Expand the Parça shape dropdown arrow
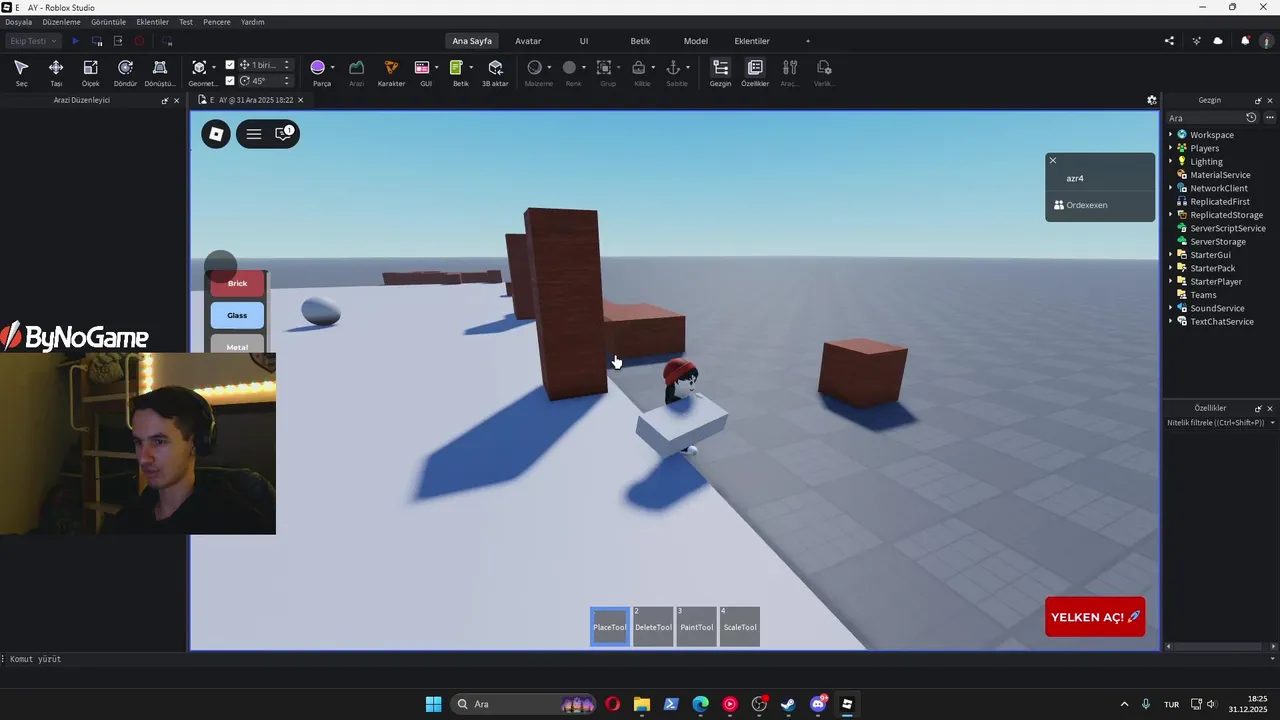This screenshot has width=1280, height=720. (333, 68)
